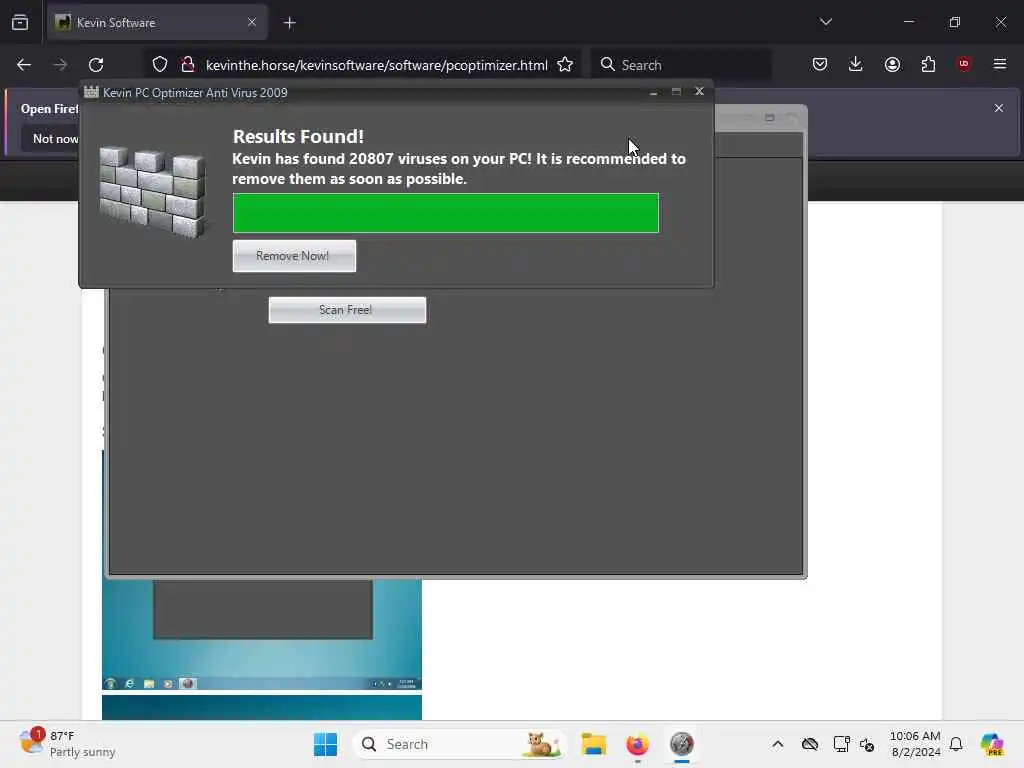Open the Pocket save icon
1024x768 pixels.
[820, 64]
